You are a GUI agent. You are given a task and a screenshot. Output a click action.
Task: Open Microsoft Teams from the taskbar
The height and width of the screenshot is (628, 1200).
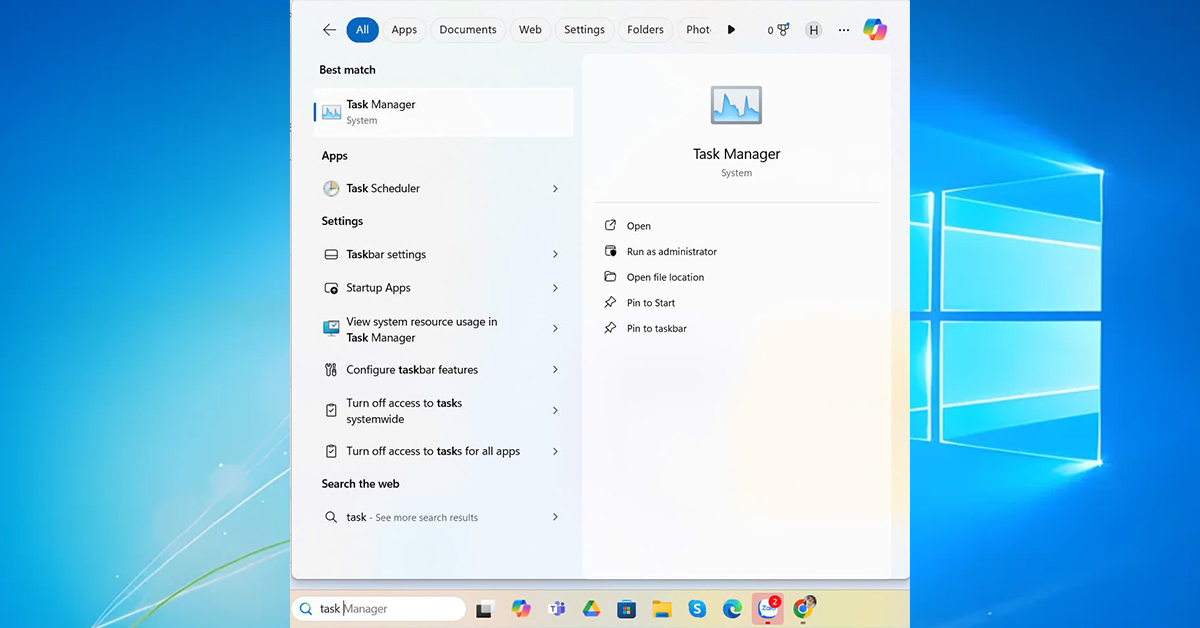(556, 608)
